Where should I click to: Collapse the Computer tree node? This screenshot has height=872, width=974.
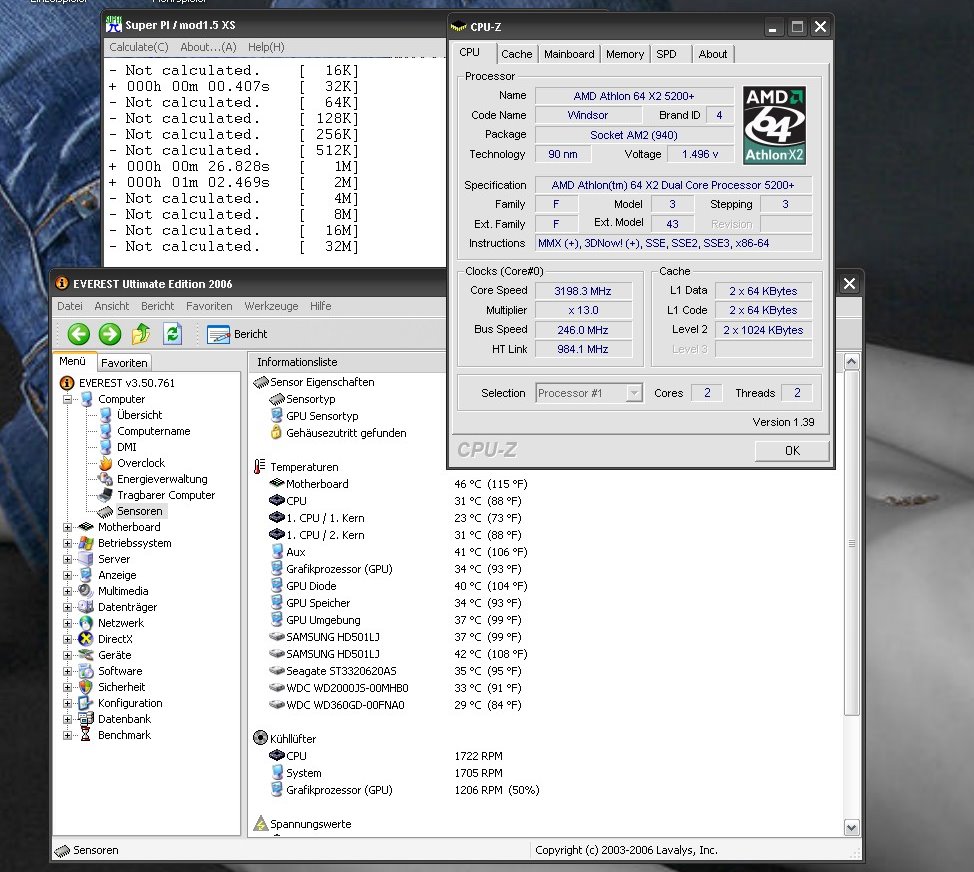[68, 399]
